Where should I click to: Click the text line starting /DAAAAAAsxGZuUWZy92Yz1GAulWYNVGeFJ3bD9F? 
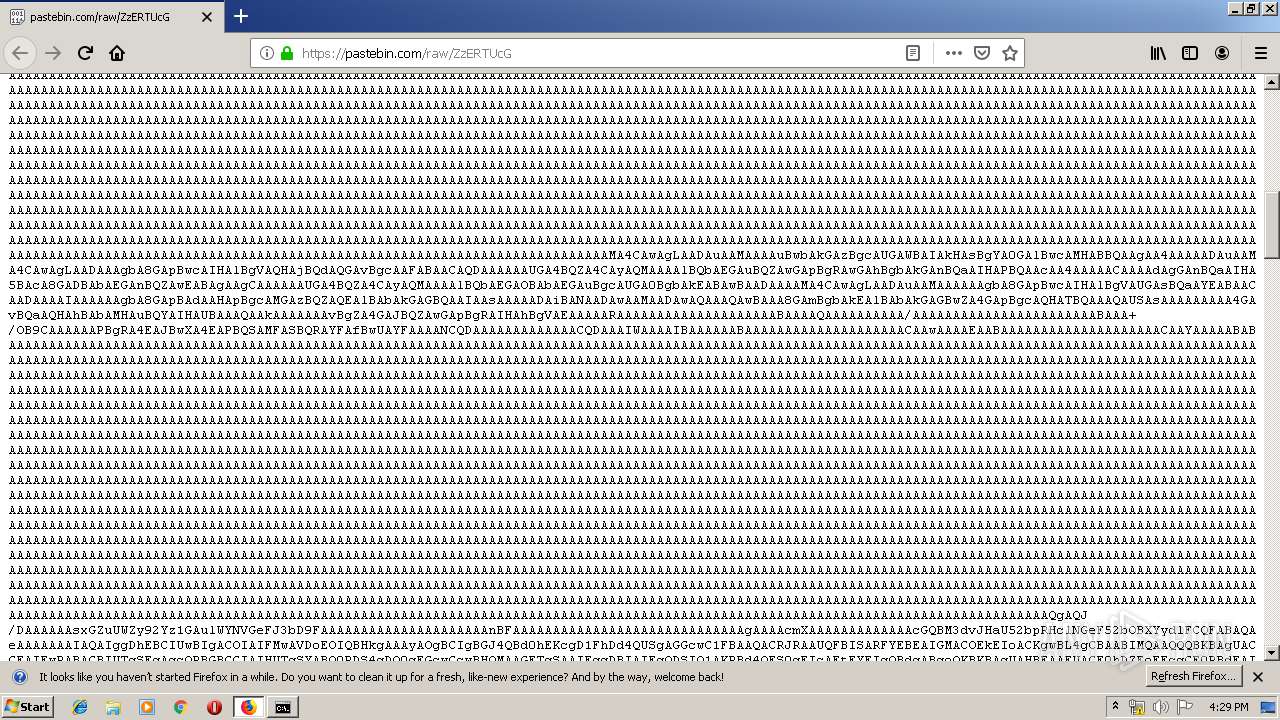click(x=632, y=630)
